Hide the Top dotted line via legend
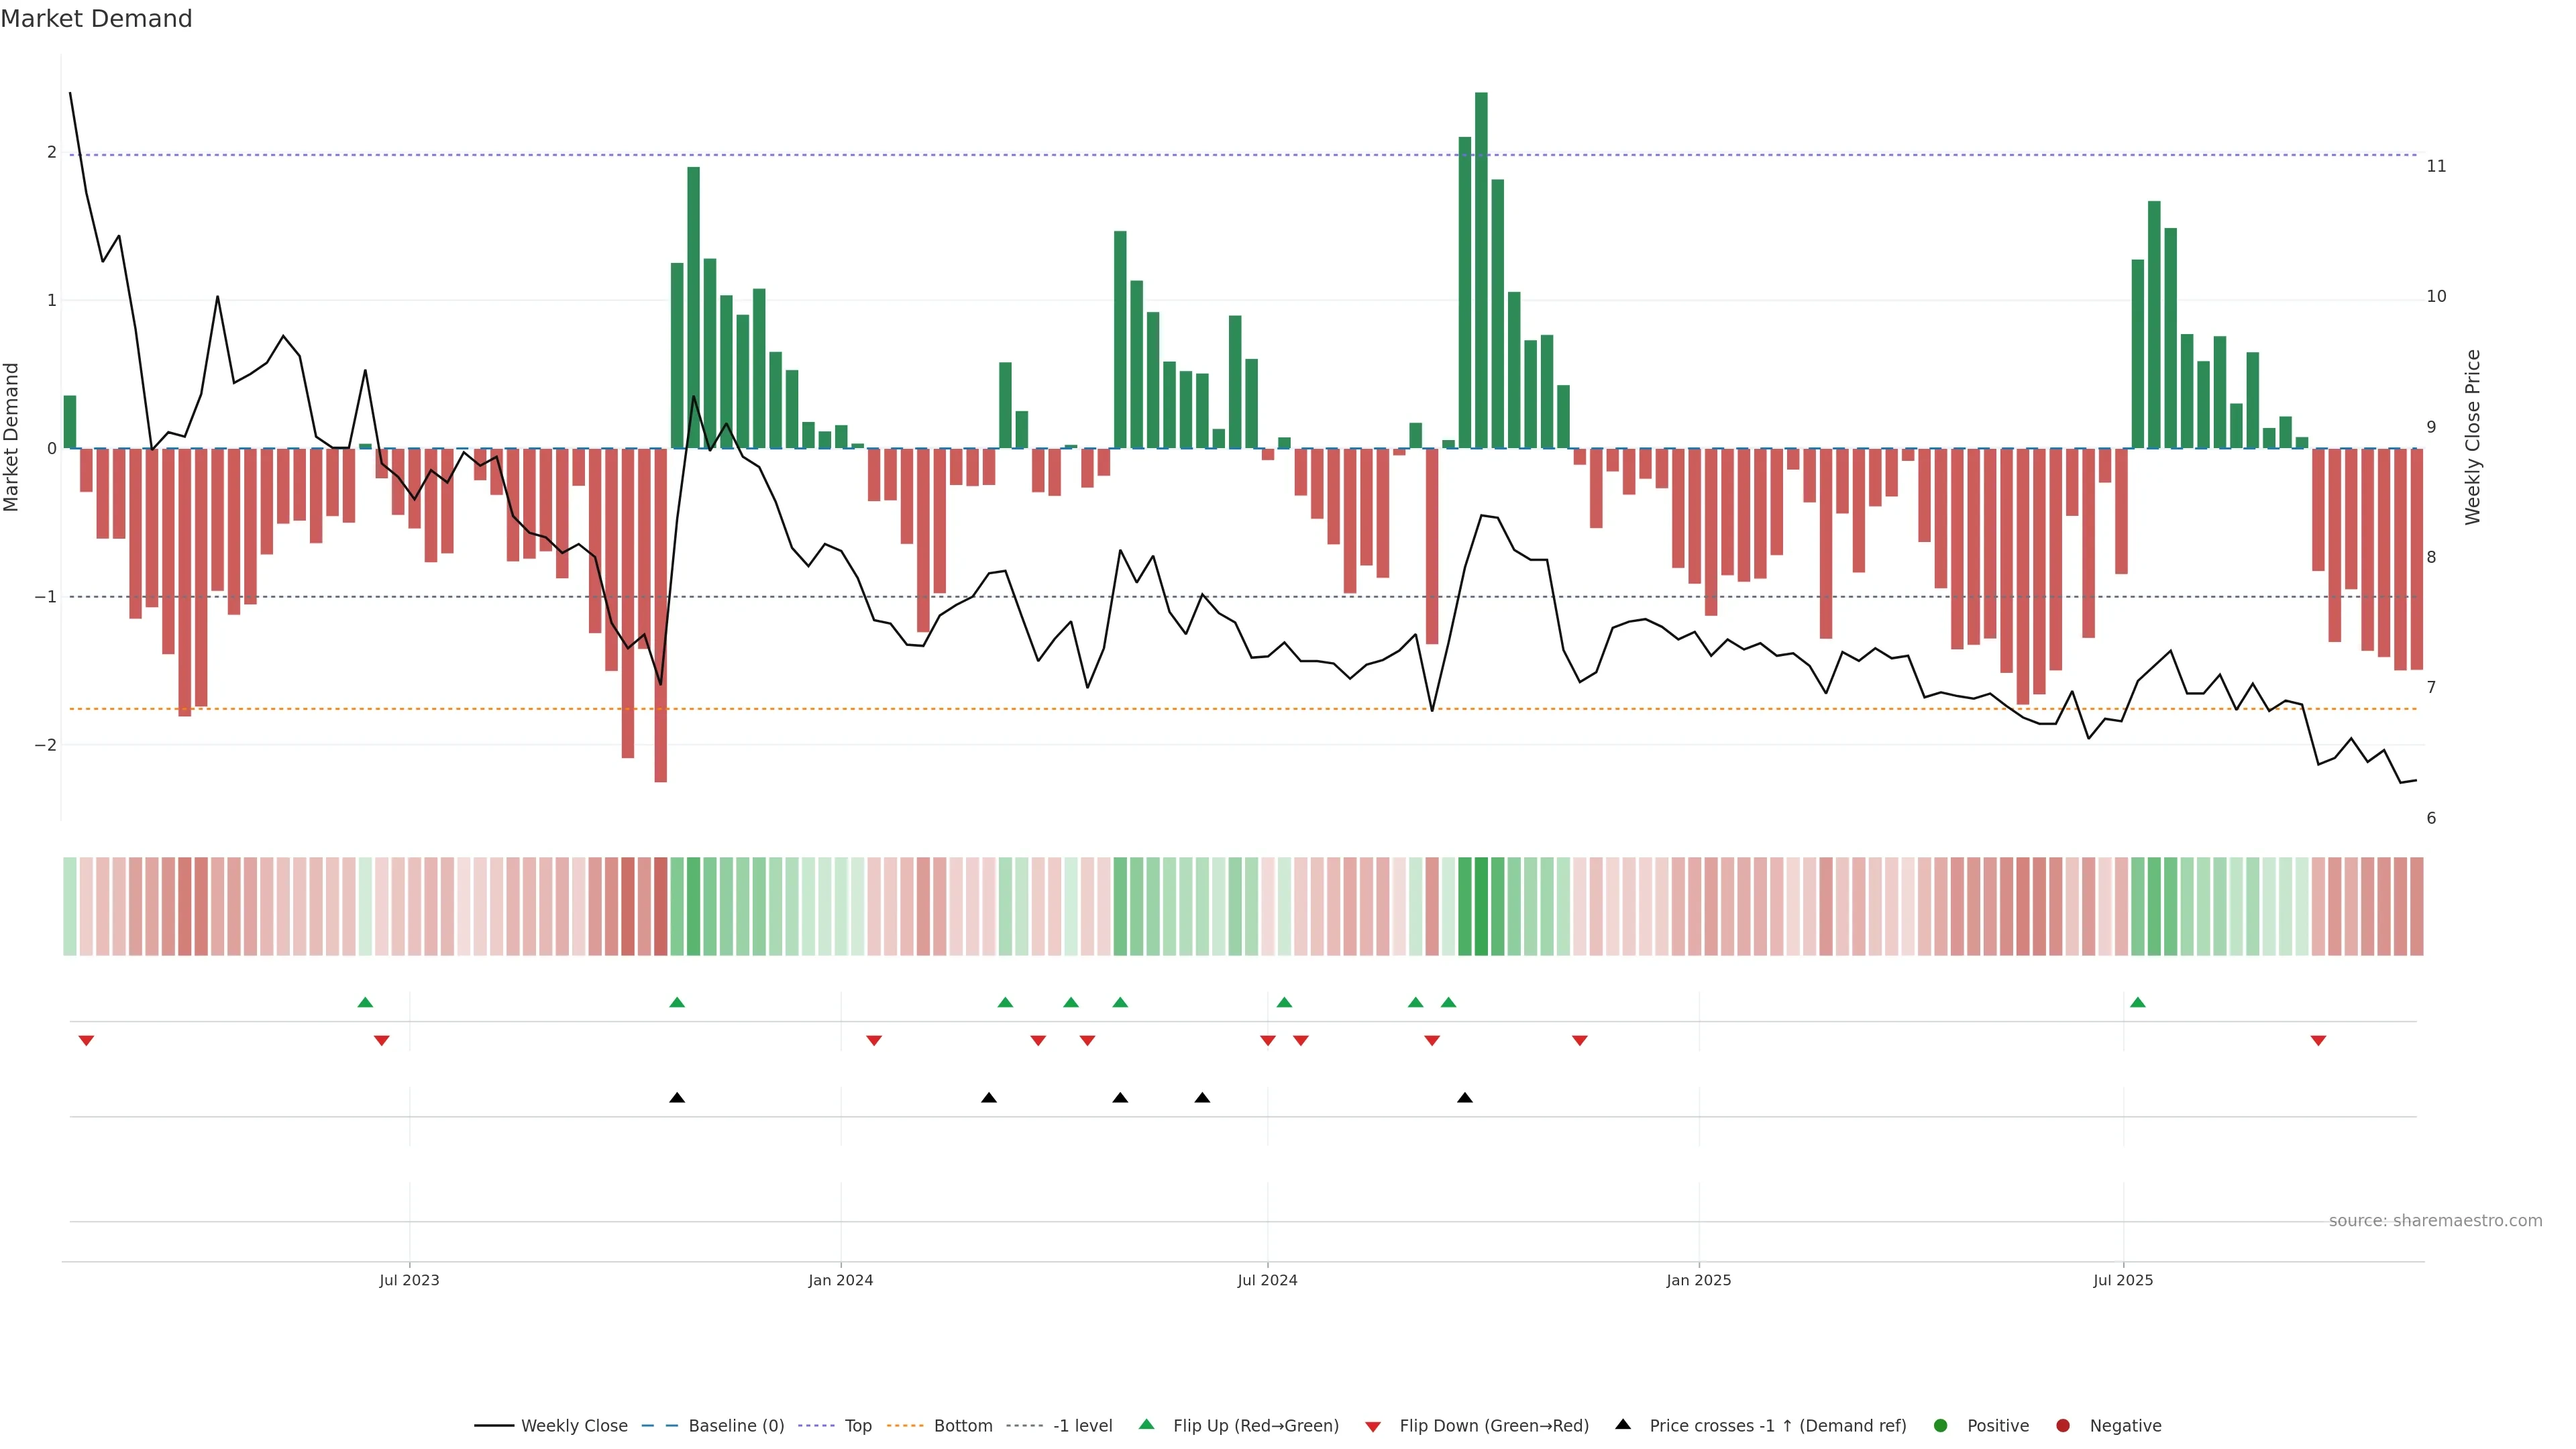 click(x=857, y=1425)
